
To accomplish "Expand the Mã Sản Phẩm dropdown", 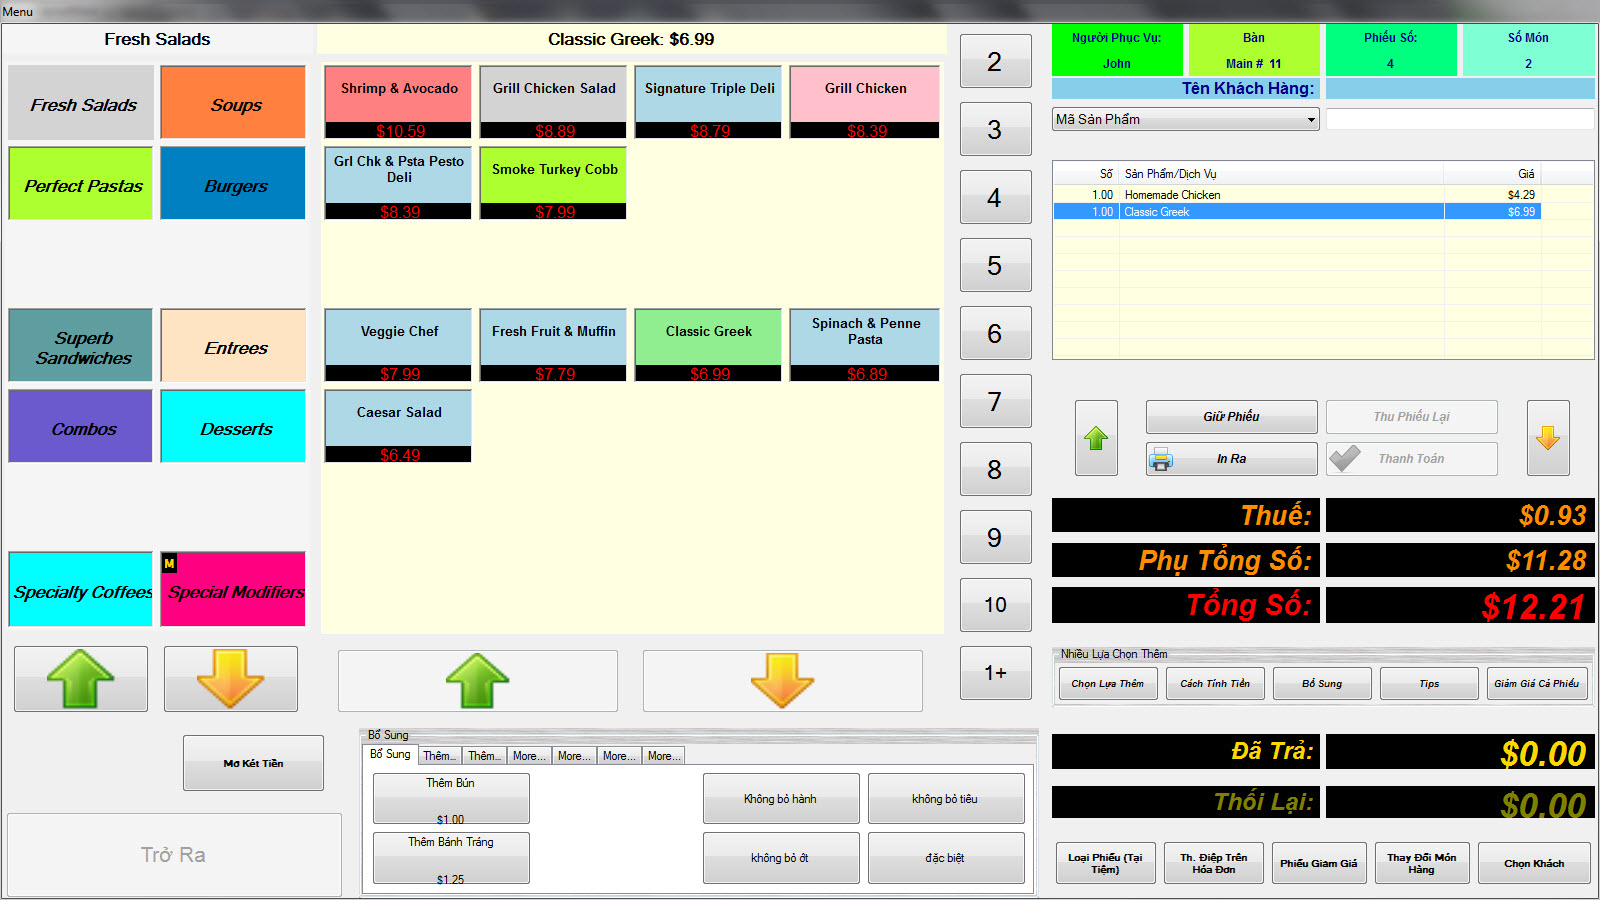I will click(1311, 120).
